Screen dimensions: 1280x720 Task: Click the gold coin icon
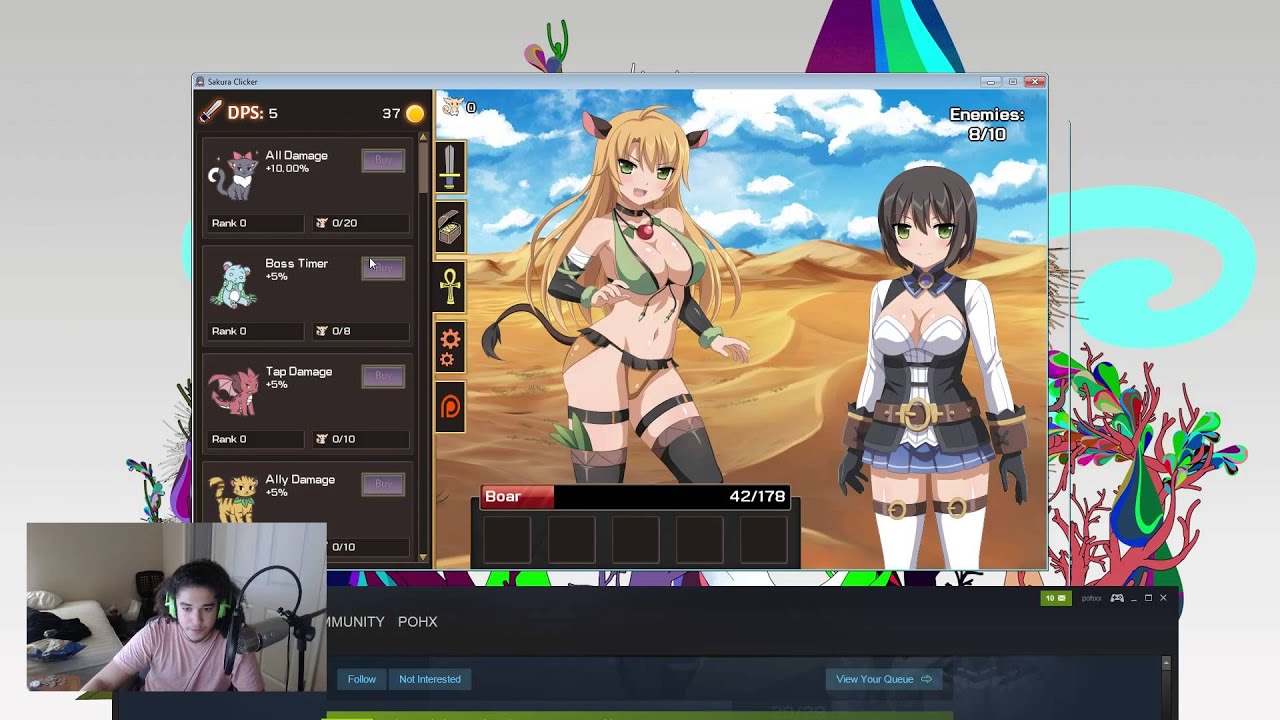(415, 114)
